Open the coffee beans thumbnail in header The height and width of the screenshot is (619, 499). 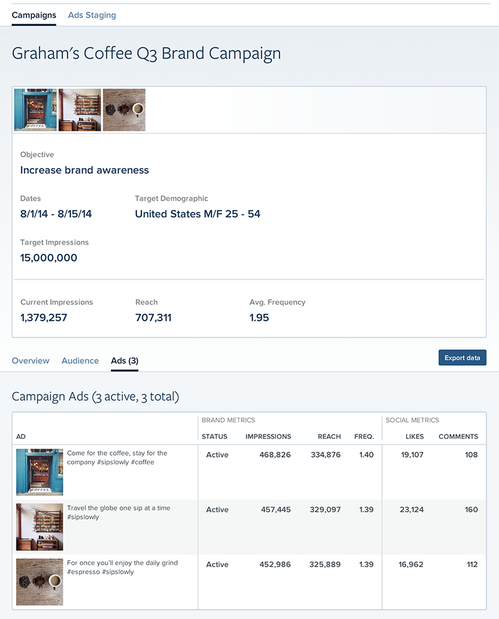(124, 110)
